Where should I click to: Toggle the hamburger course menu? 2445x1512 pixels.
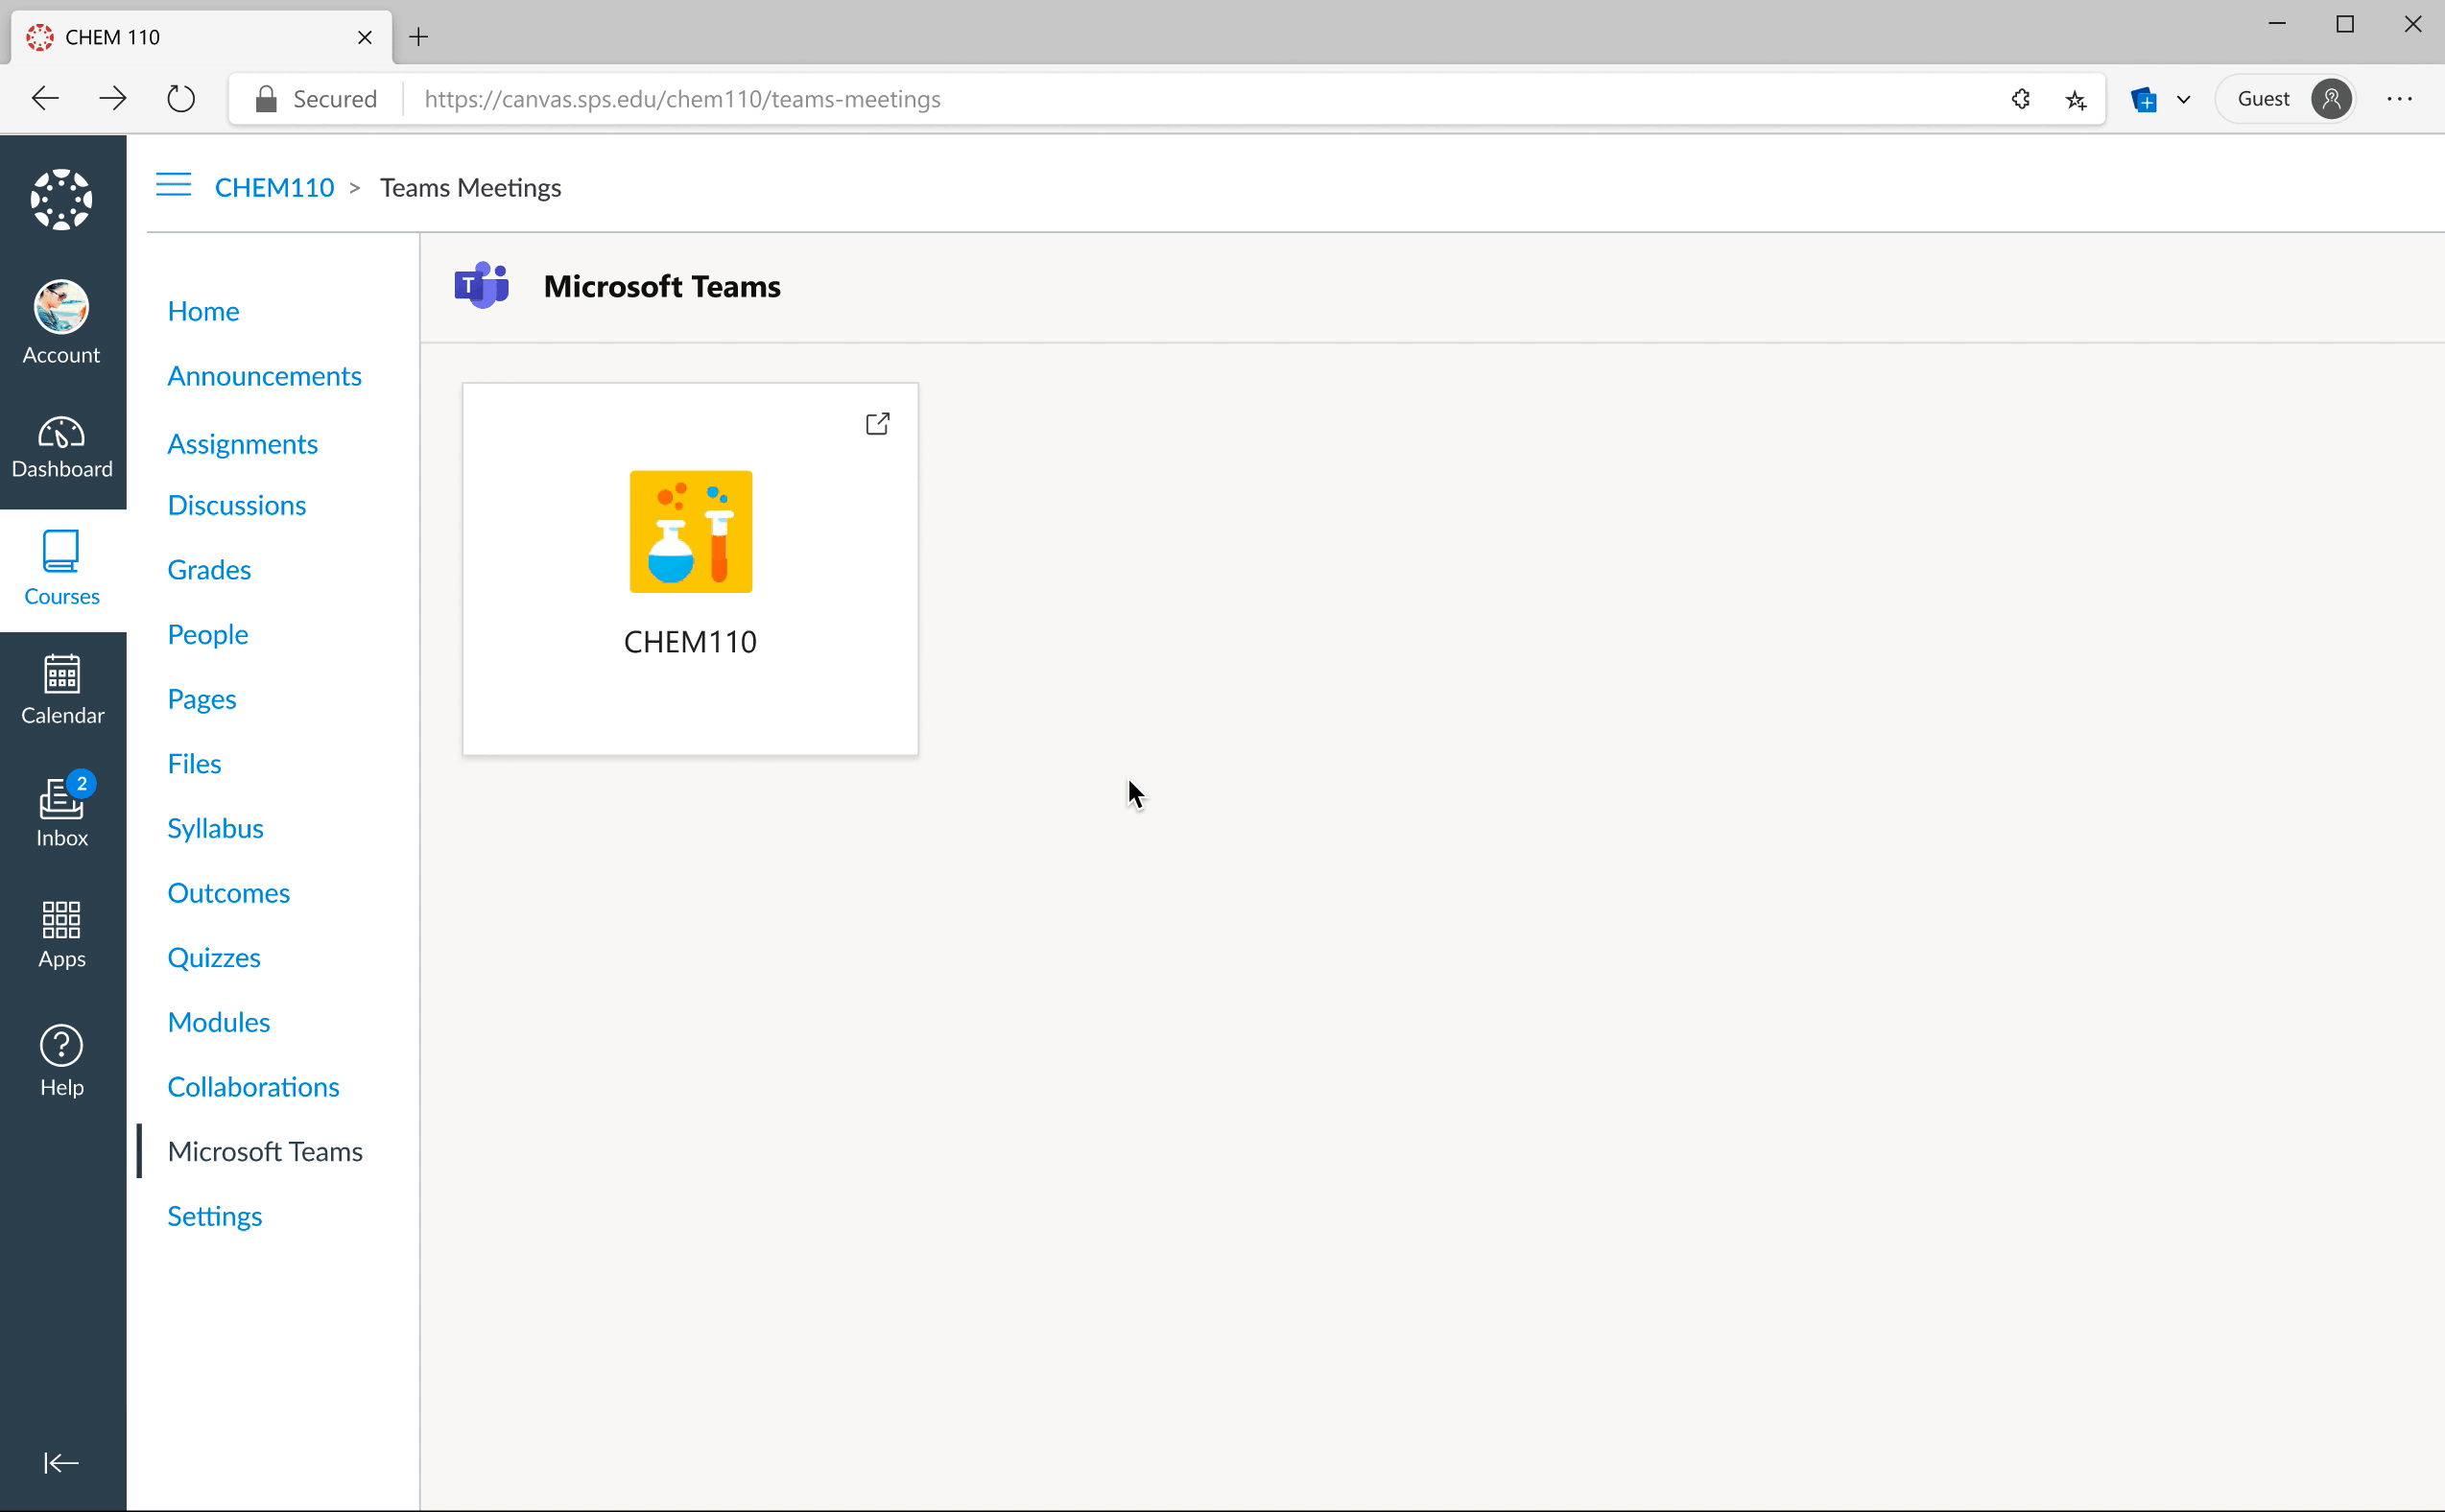pos(173,186)
